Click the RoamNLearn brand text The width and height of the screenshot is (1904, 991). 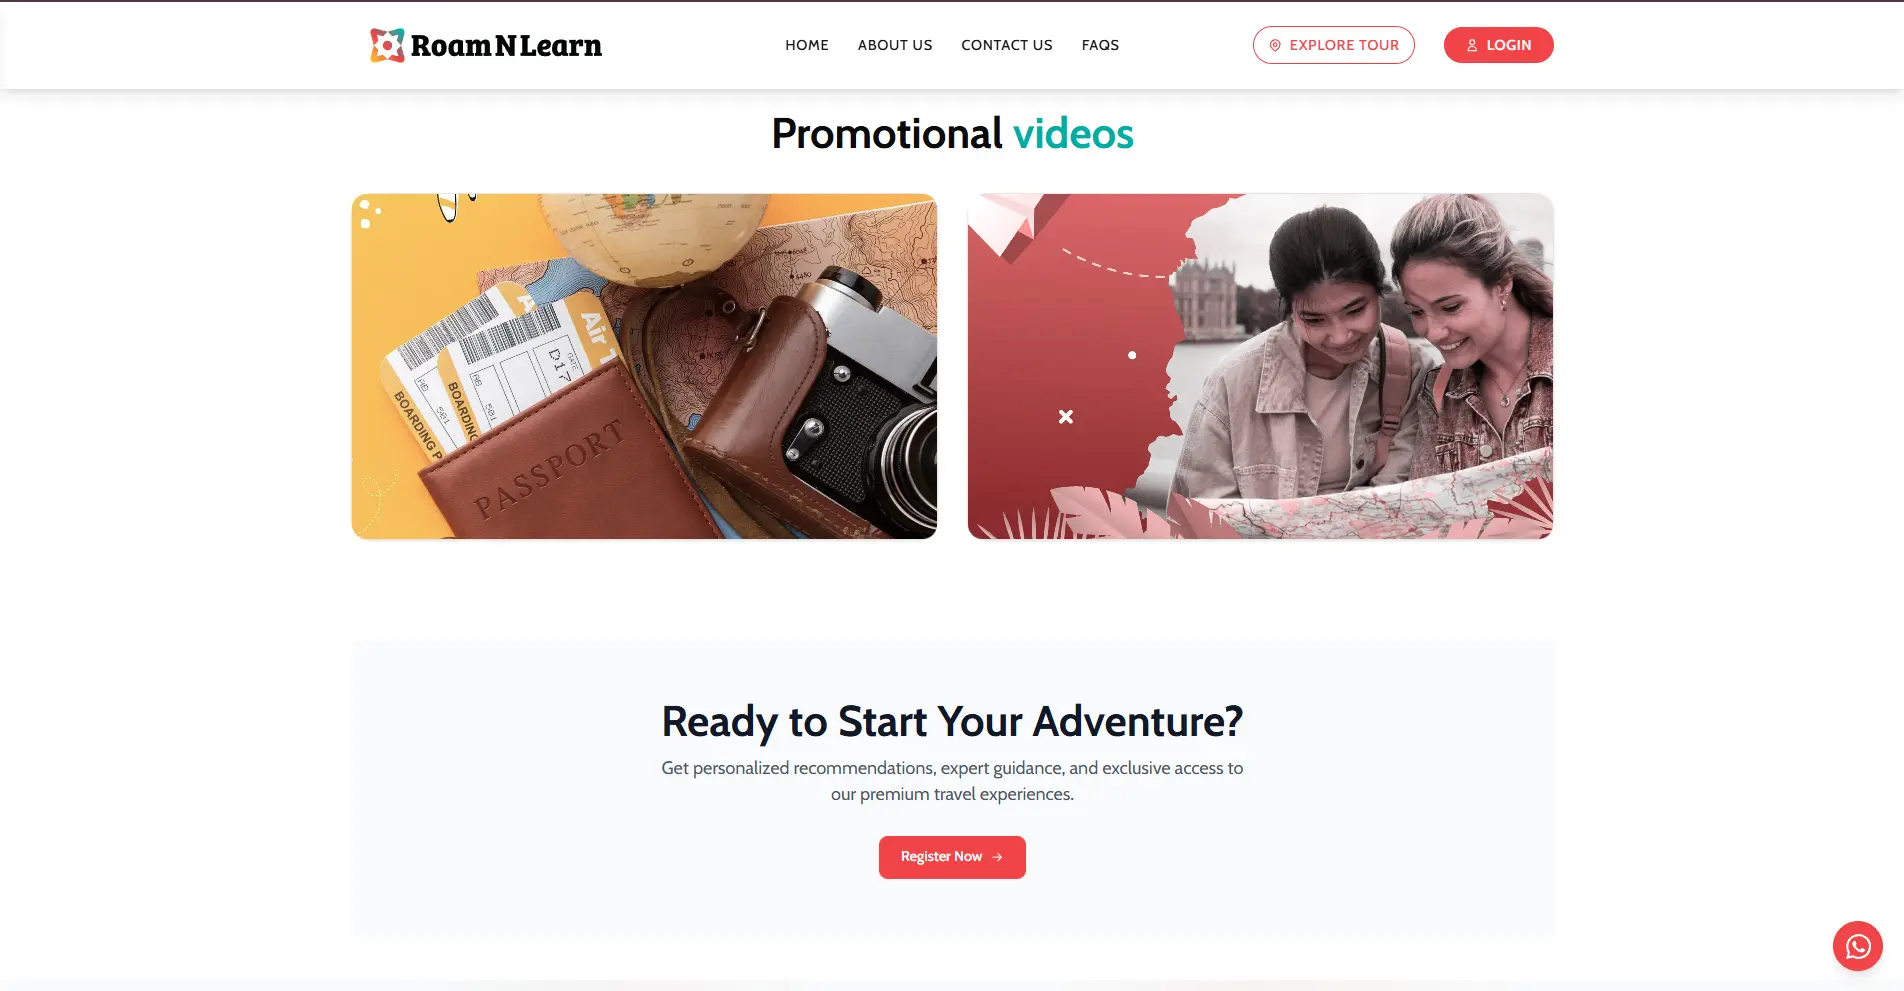point(506,46)
